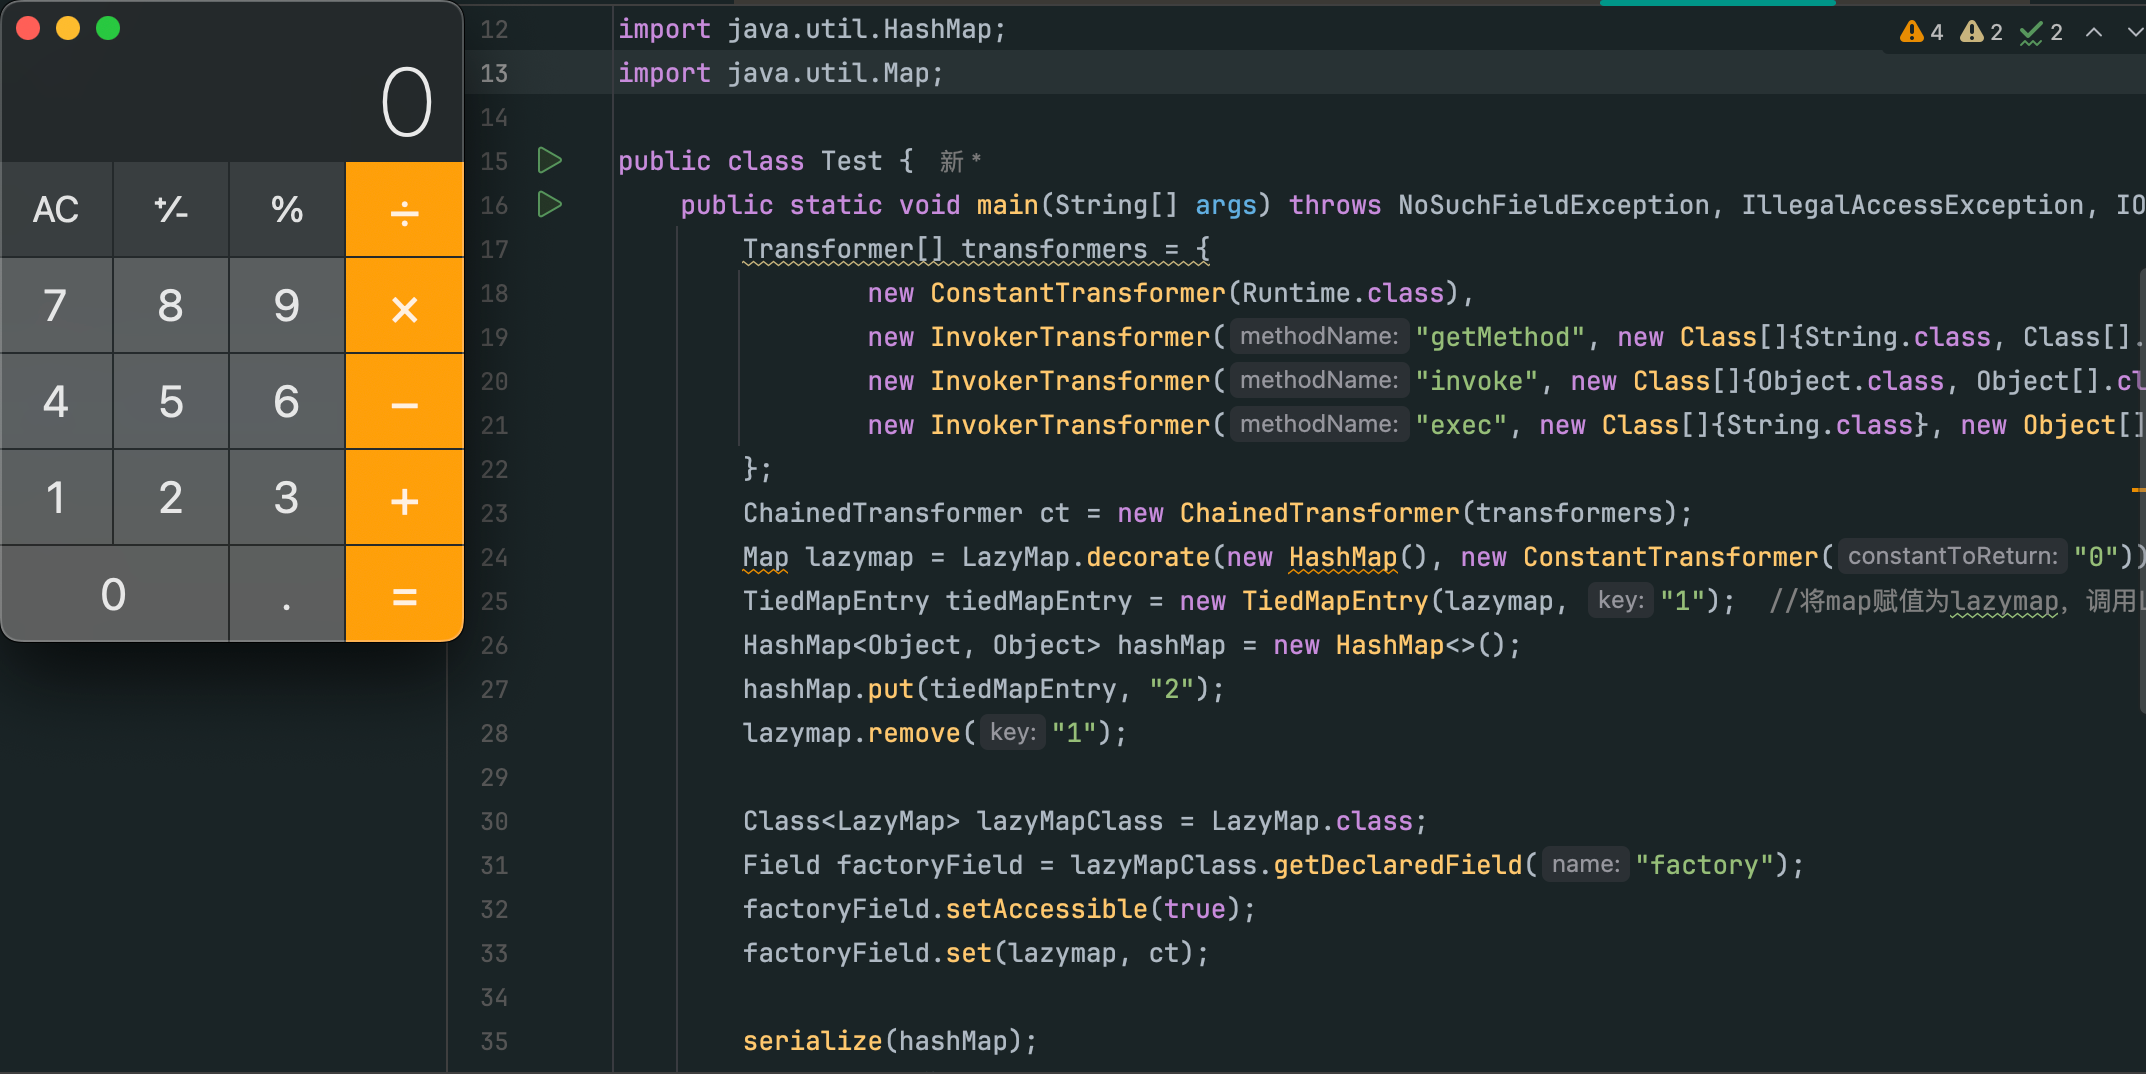Click the AC clear button in Calculator
2146x1074 pixels.
56,209
